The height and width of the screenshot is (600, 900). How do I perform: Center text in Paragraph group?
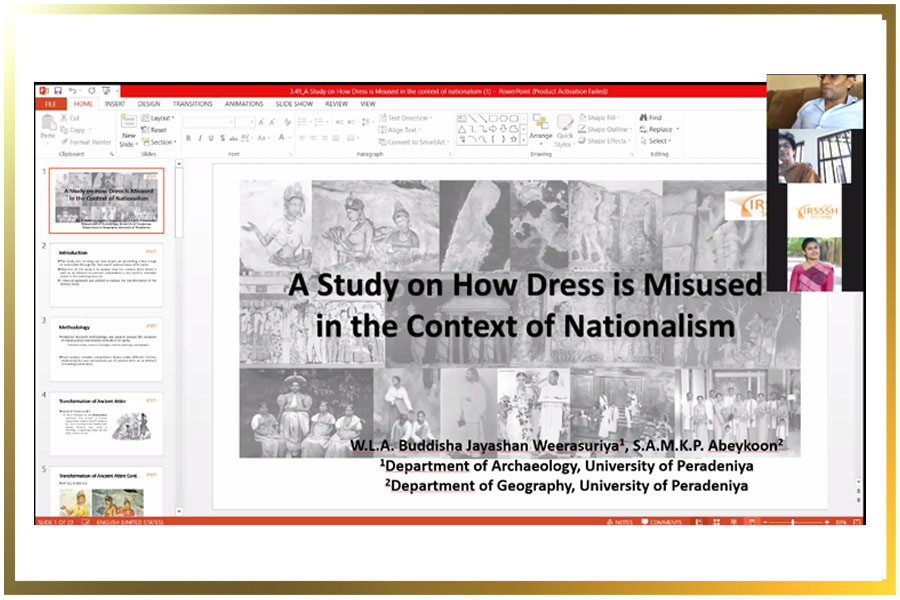[314, 138]
